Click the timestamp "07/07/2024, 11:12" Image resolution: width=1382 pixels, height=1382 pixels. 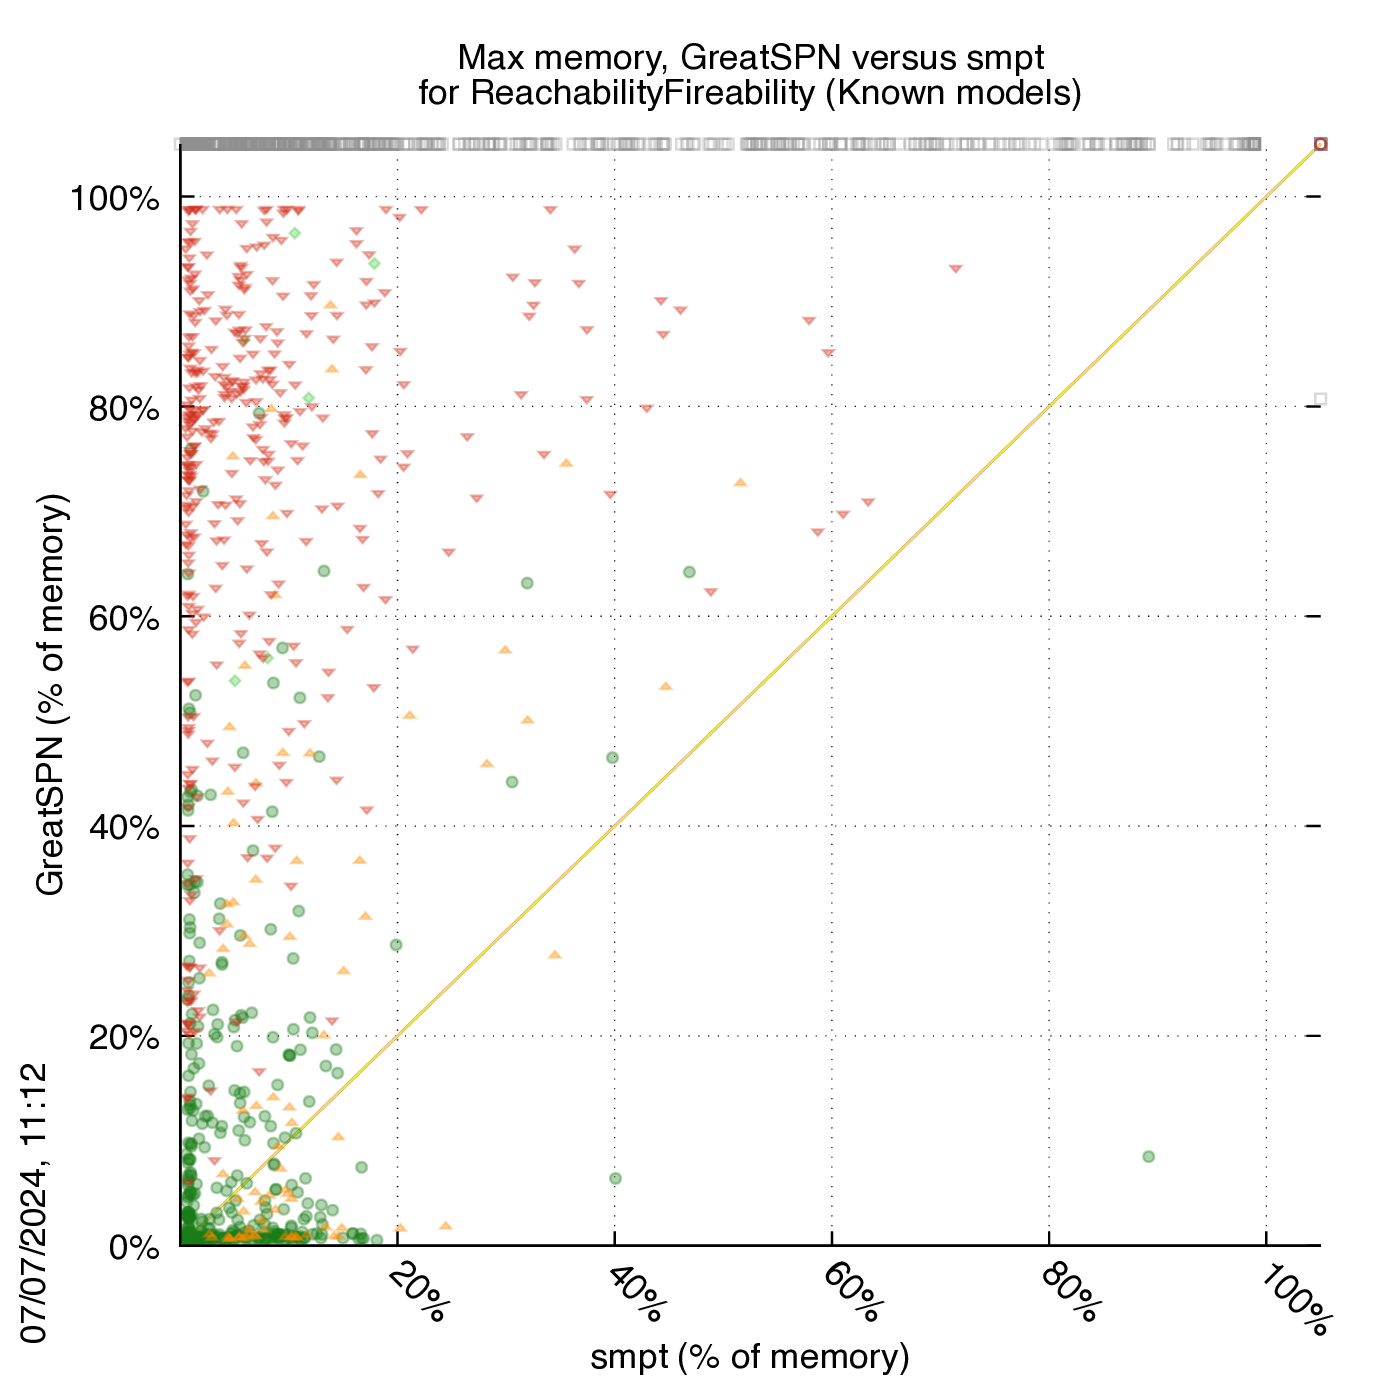[x=33, y=1204]
